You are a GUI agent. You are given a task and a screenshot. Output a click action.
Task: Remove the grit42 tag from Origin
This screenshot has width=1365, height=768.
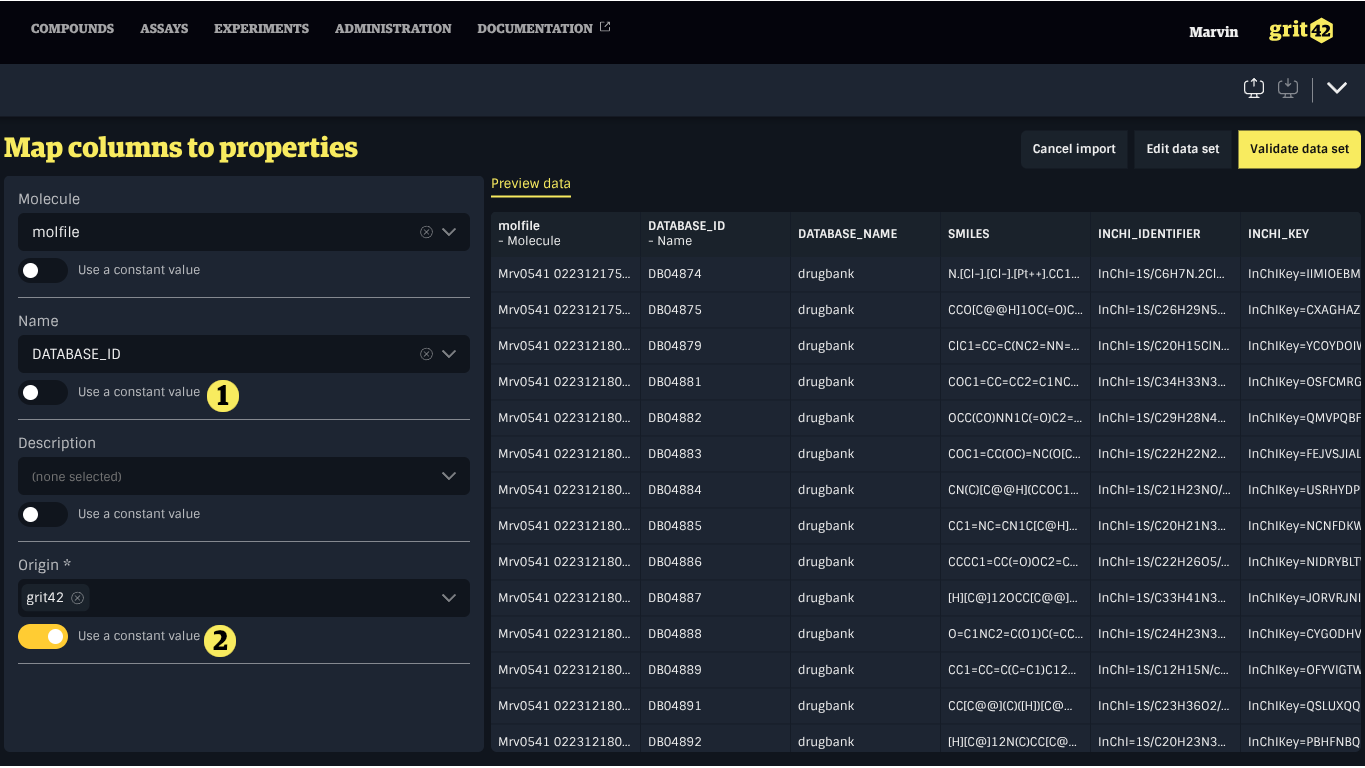pyautogui.click(x=77, y=598)
